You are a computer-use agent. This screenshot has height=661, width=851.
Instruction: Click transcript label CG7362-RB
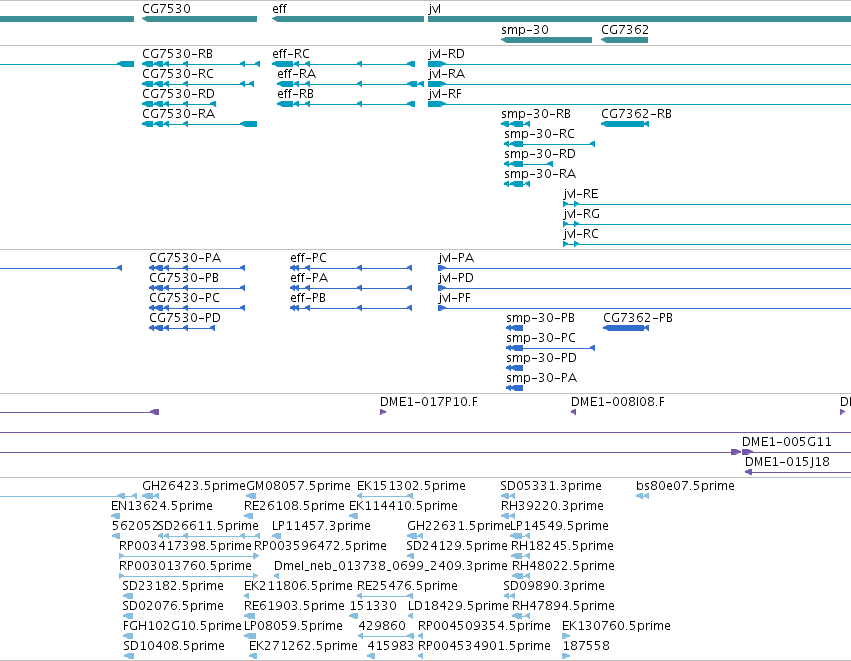636,114
